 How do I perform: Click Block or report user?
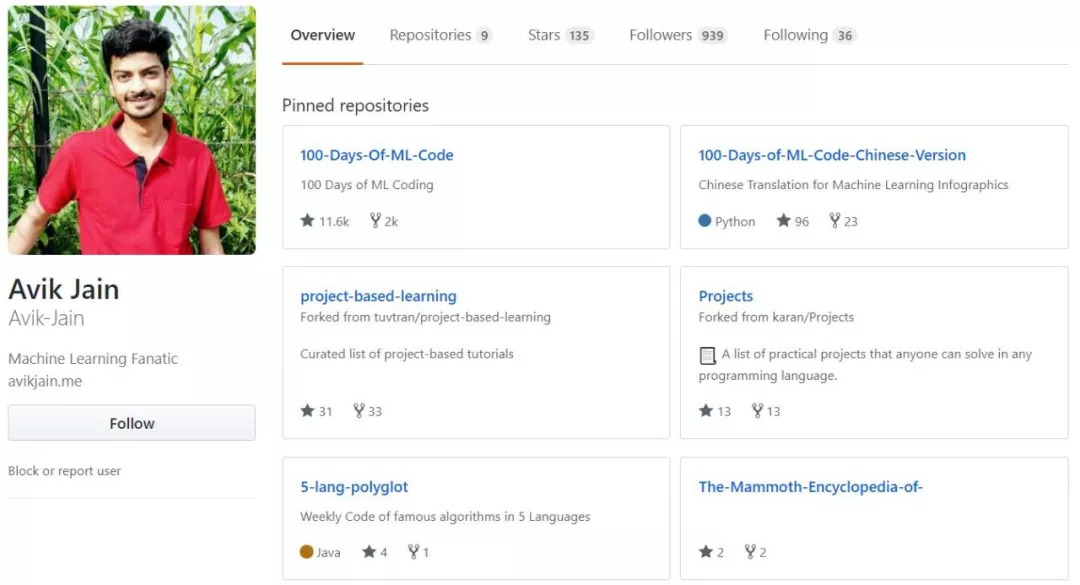coord(64,471)
